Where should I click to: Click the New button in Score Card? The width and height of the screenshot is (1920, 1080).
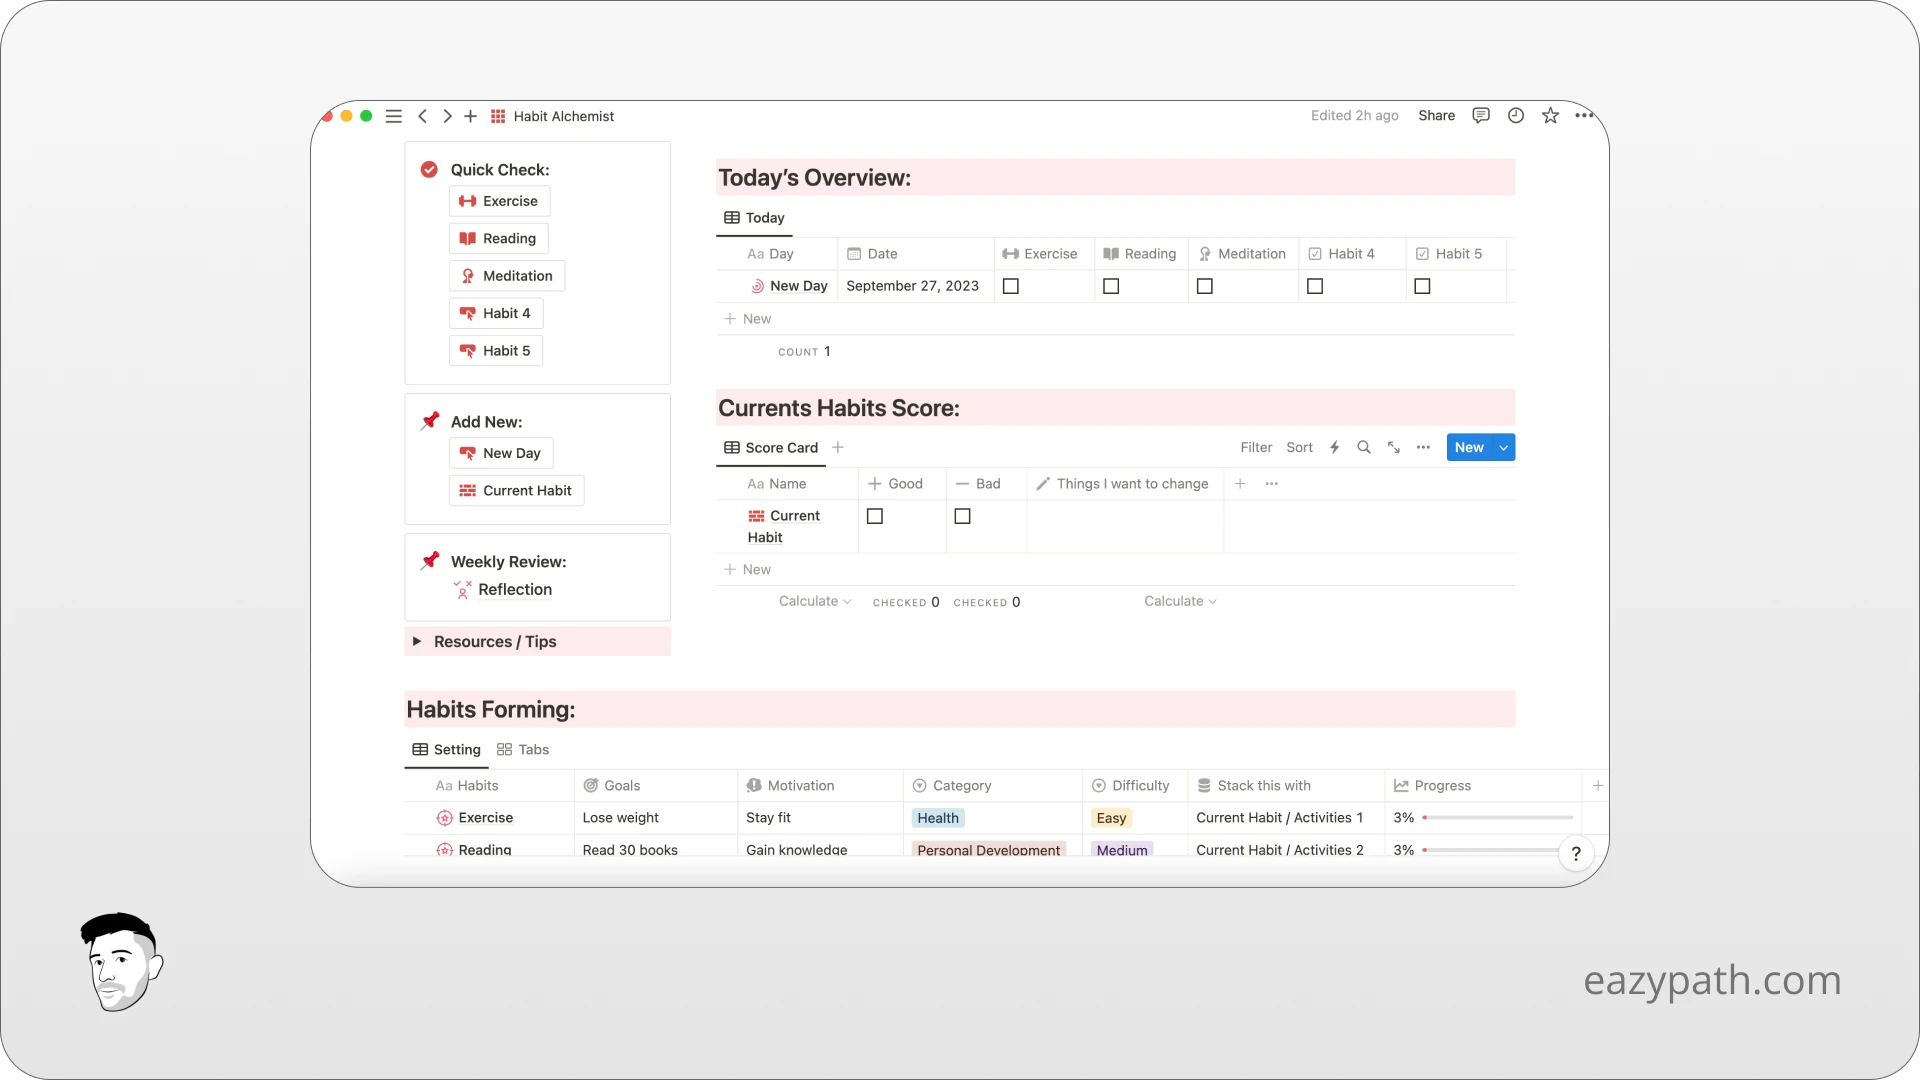pyautogui.click(x=1468, y=447)
